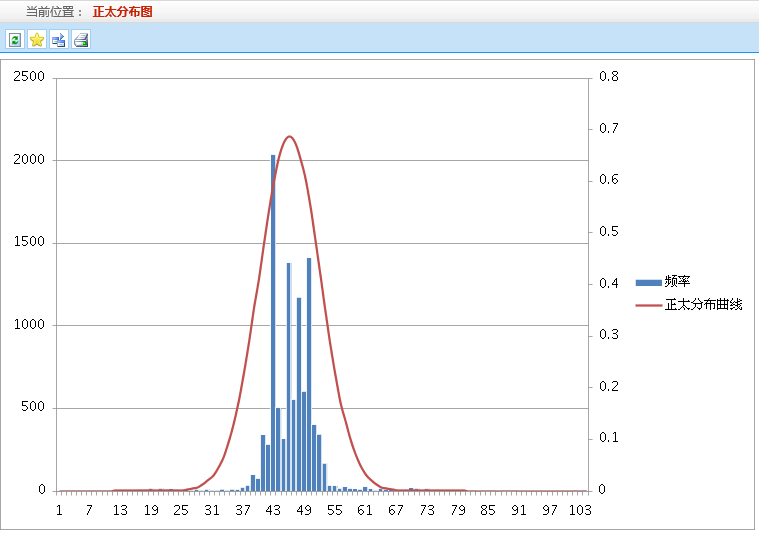The height and width of the screenshot is (536, 759).
Task: Click x-axis label 25
Action: point(181,510)
